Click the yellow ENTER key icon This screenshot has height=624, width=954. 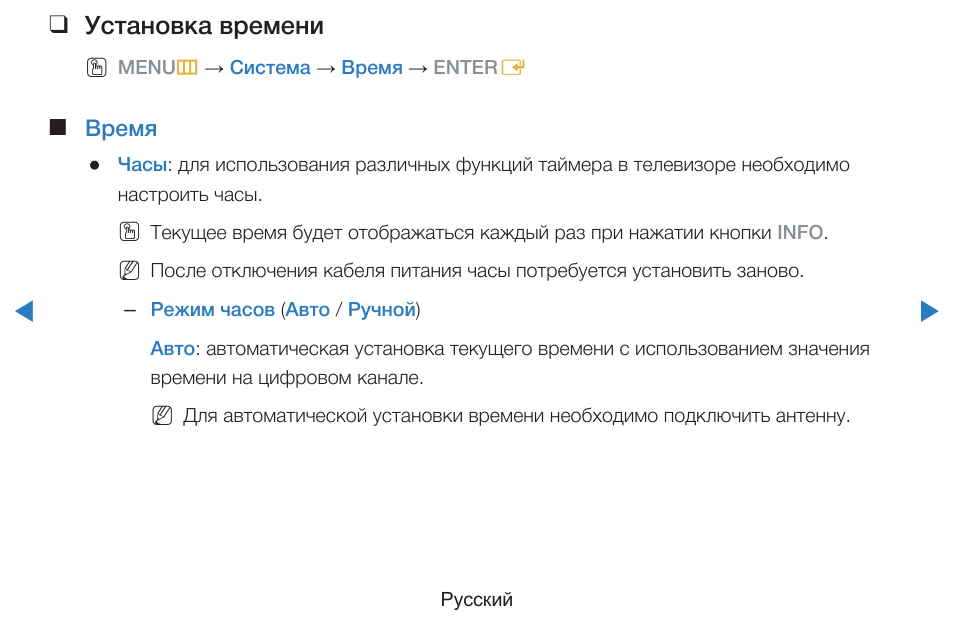(x=514, y=68)
